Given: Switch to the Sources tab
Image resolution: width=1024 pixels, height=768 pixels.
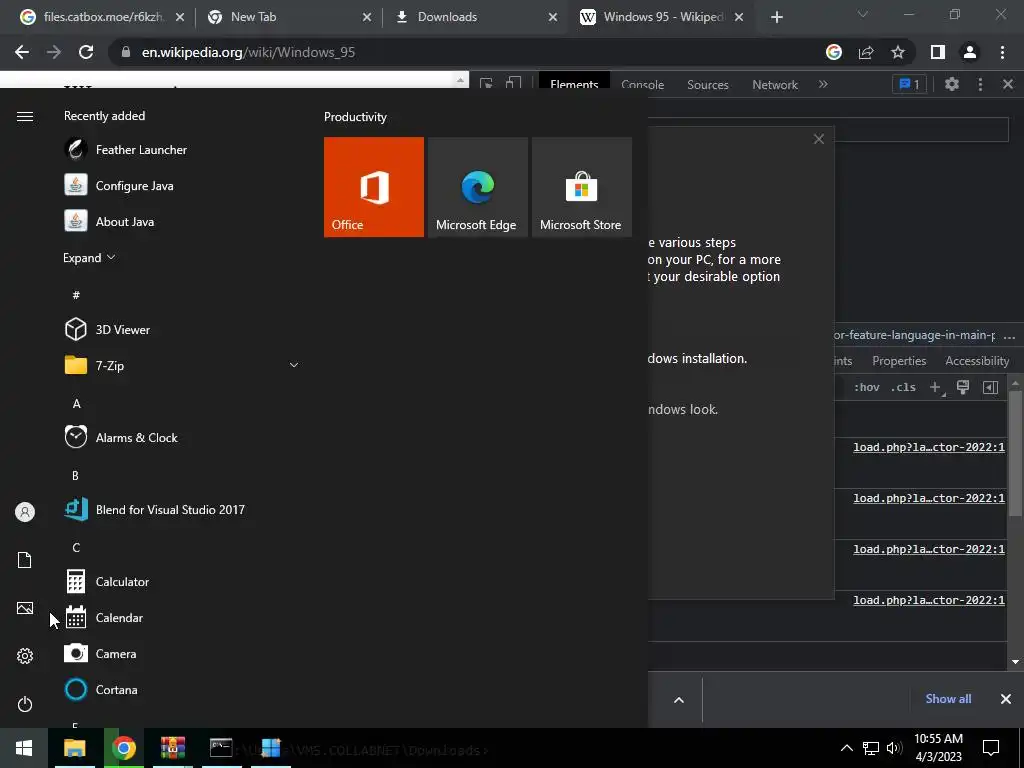Looking at the screenshot, I should tap(708, 84).
